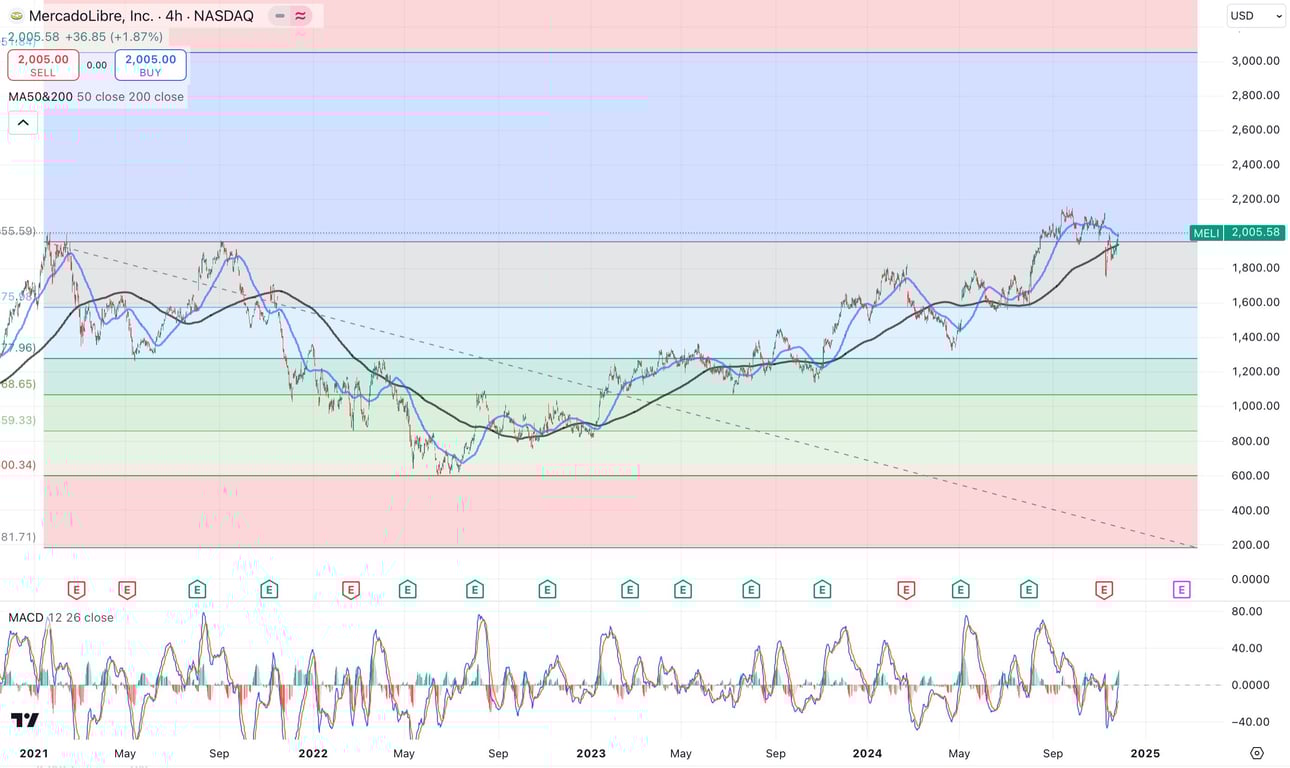
Task: Click the +36.85 (+1.87%) price change text
Action: [115, 37]
